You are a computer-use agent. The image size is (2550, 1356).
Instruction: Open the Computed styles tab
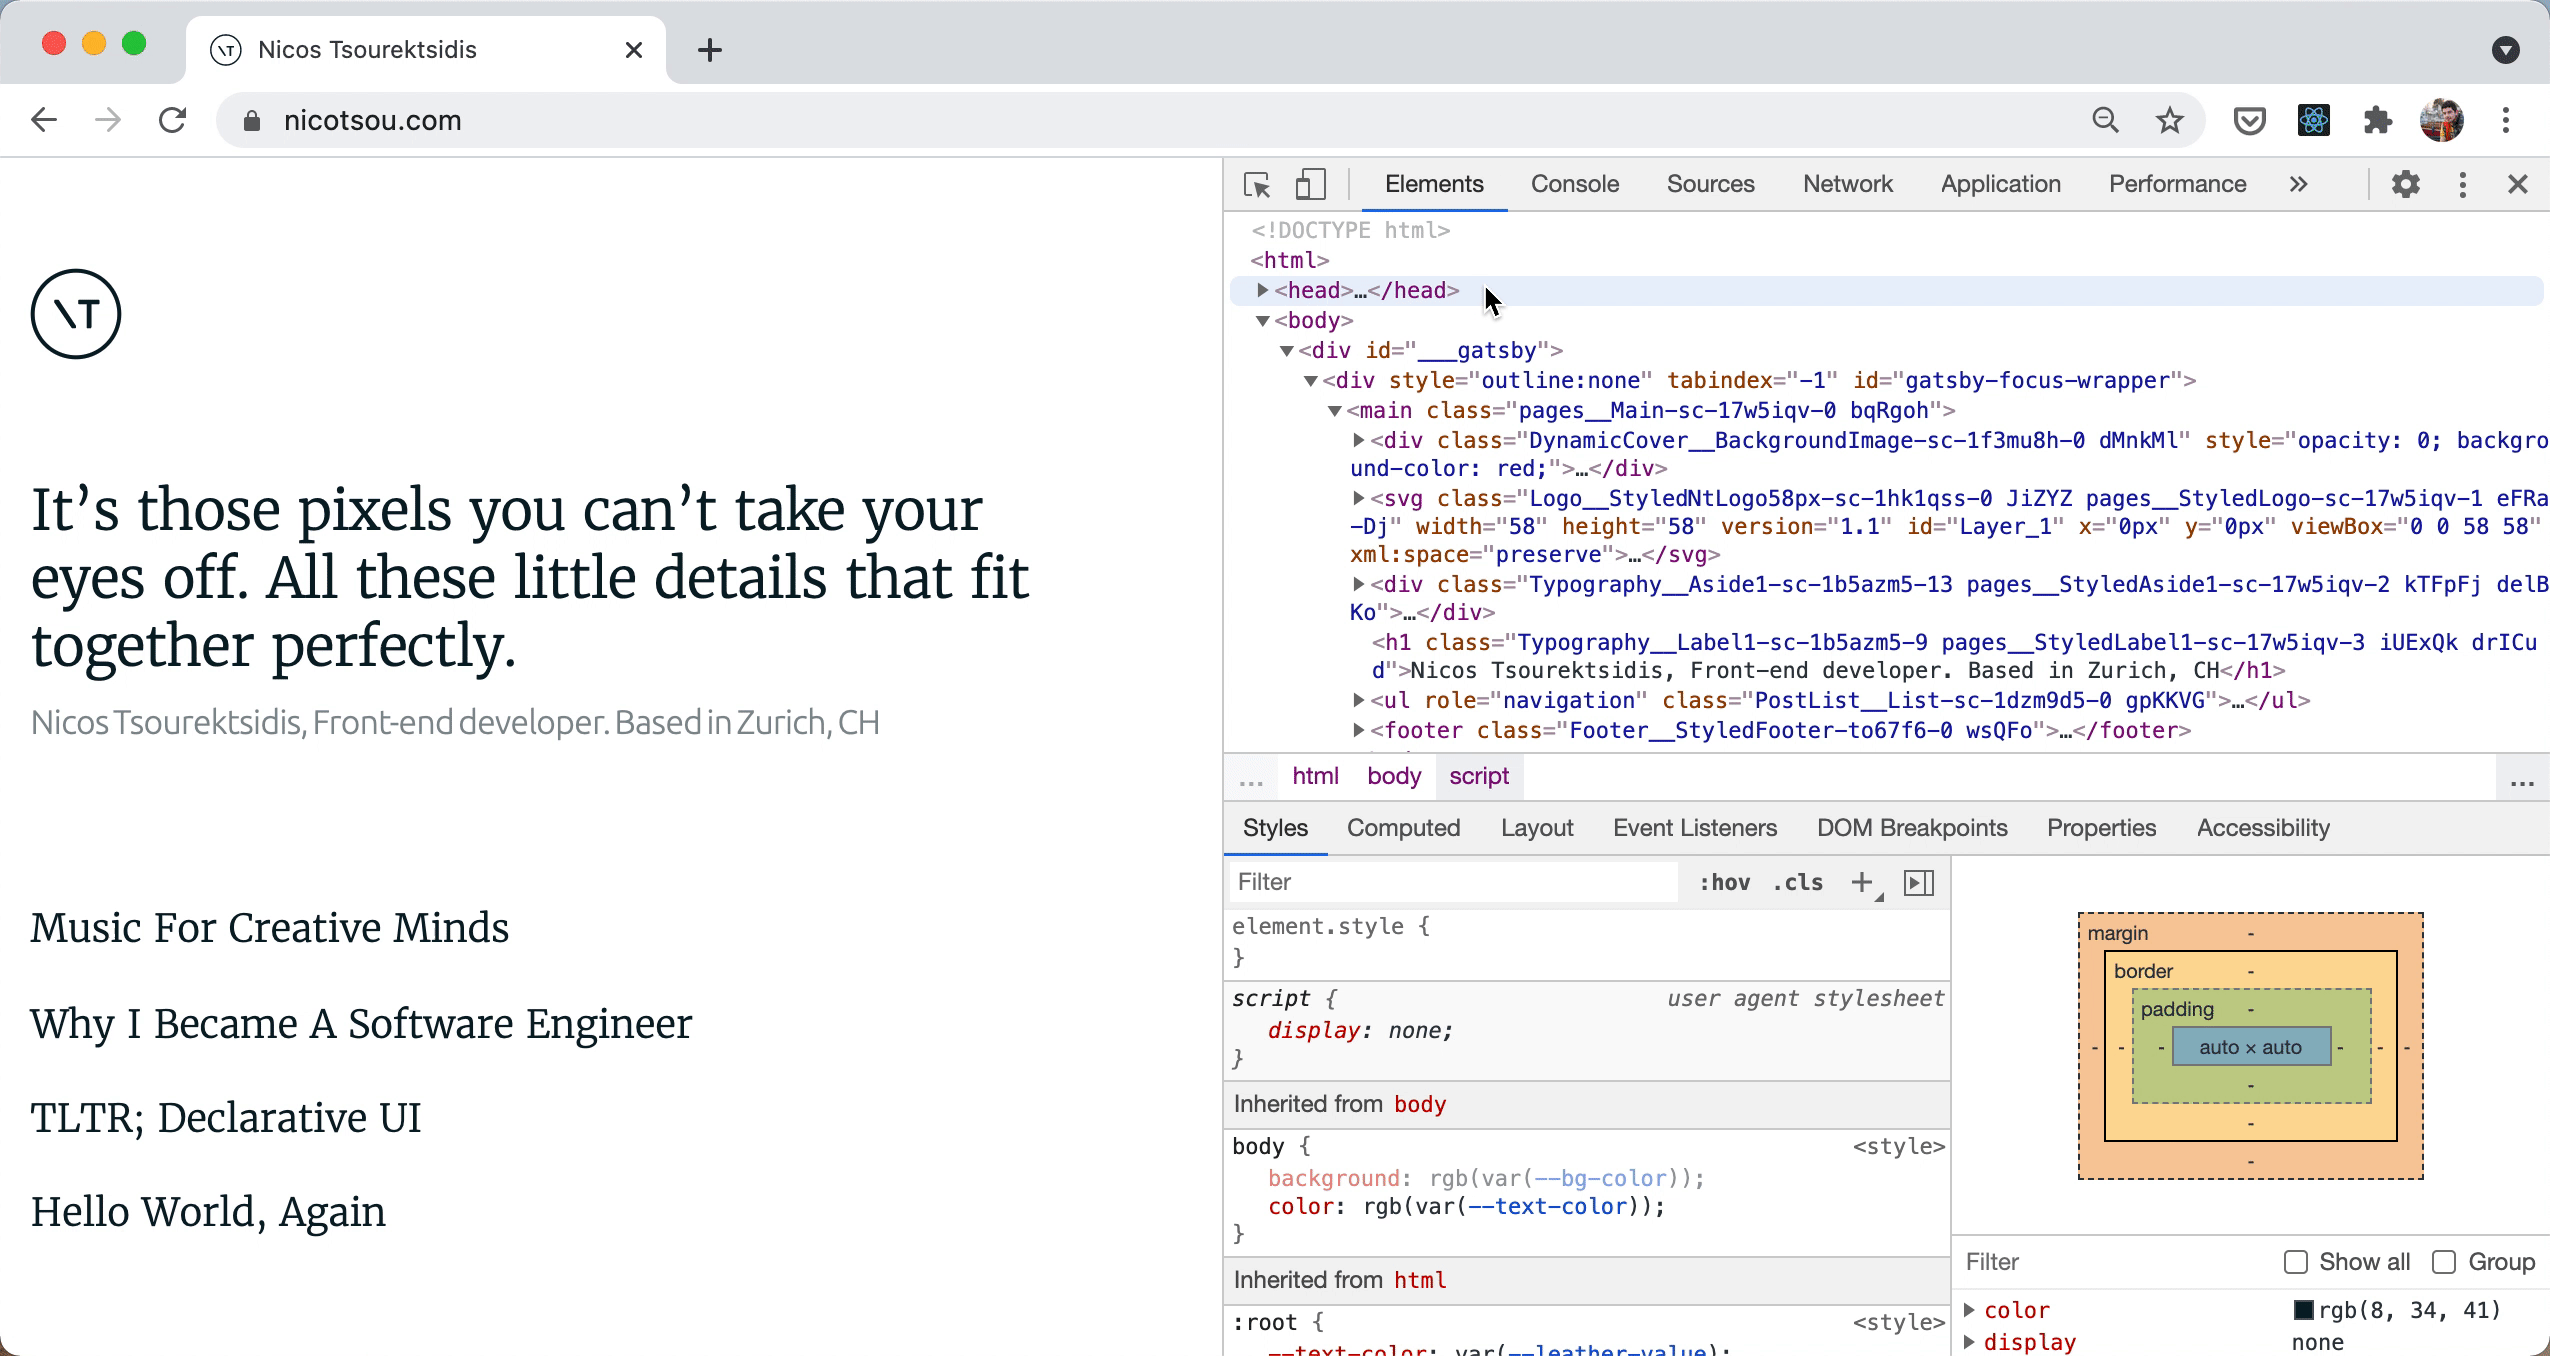pos(1403,828)
